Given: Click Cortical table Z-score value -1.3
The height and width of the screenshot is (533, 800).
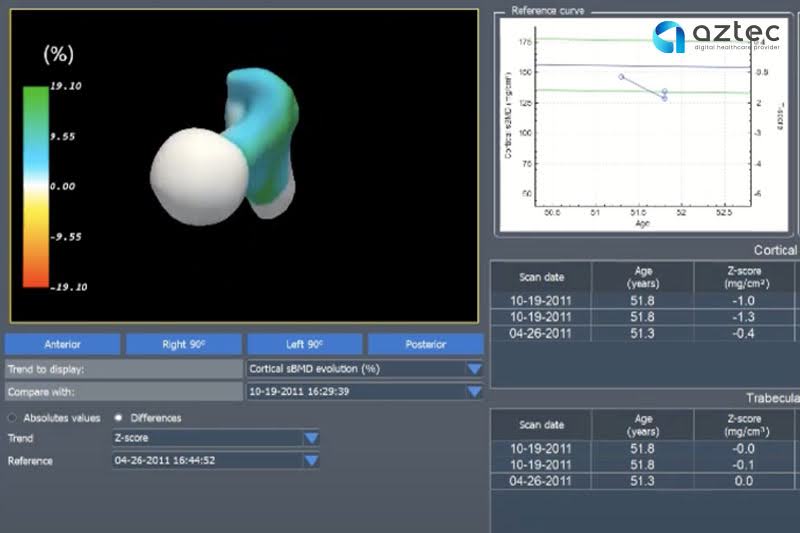Looking at the screenshot, I should pos(743,317).
